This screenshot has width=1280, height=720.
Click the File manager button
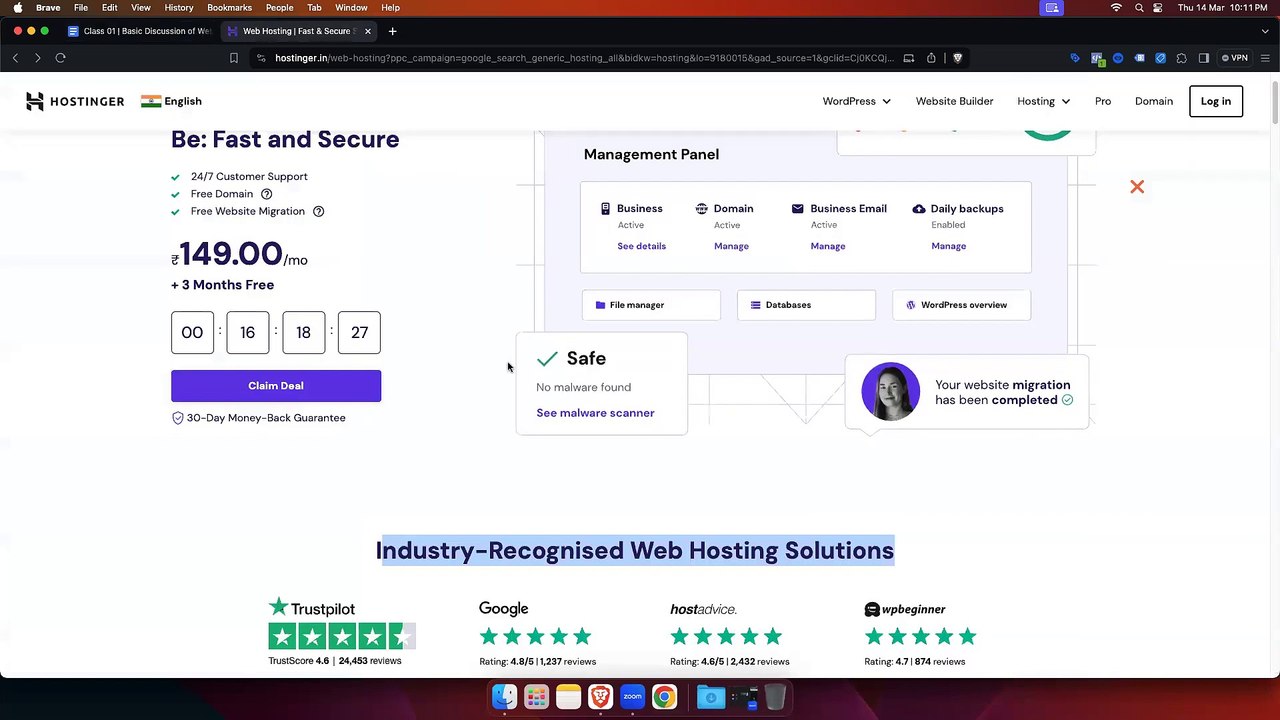pyautogui.click(x=651, y=305)
